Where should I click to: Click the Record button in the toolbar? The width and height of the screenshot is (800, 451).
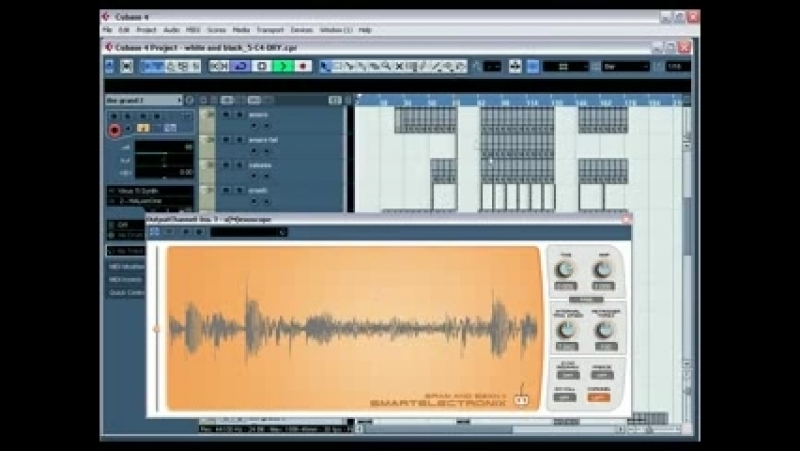click(x=303, y=66)
